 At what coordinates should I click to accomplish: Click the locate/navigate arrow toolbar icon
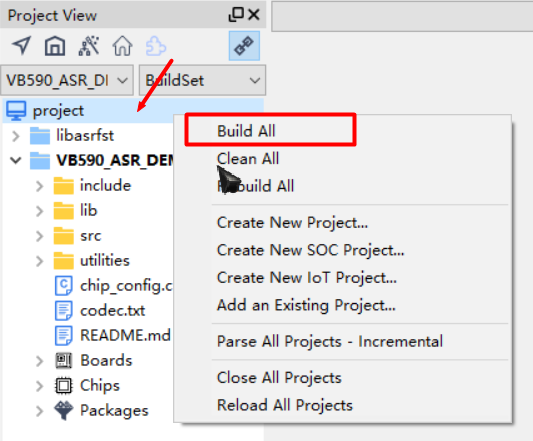pos(21,46)
